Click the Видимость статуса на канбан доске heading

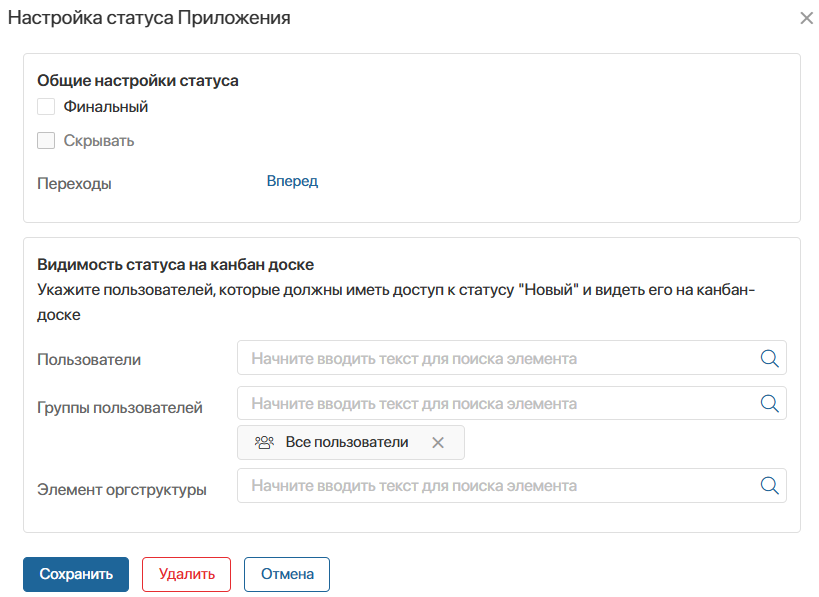click(176, 264)
